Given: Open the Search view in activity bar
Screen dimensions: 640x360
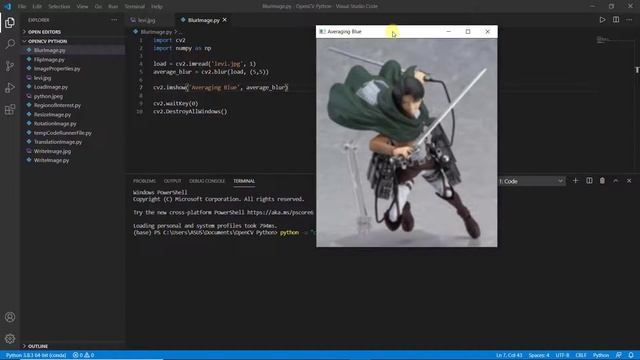Looking at the screenshot, I should [x=10, y=44].
